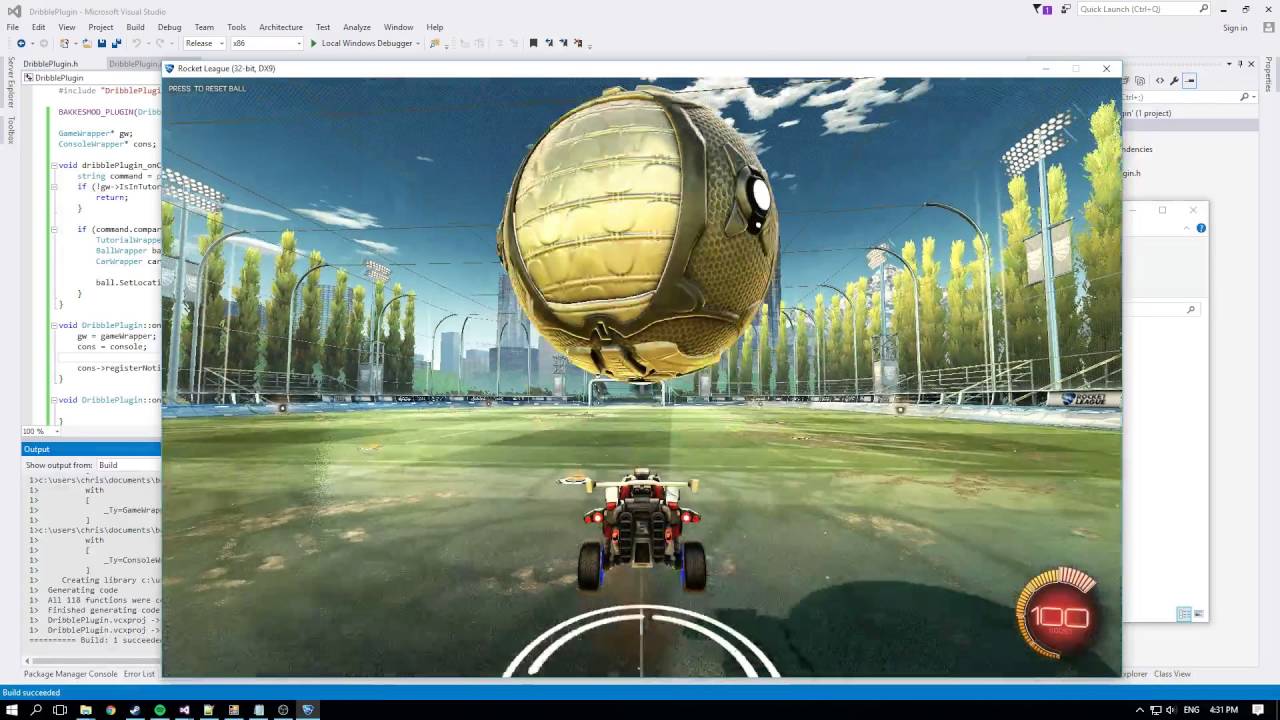The height and width of the screenshot is (720, 1280).
Task: Click the Navigate Backward toolbar icon
Action: click(21, 43)
